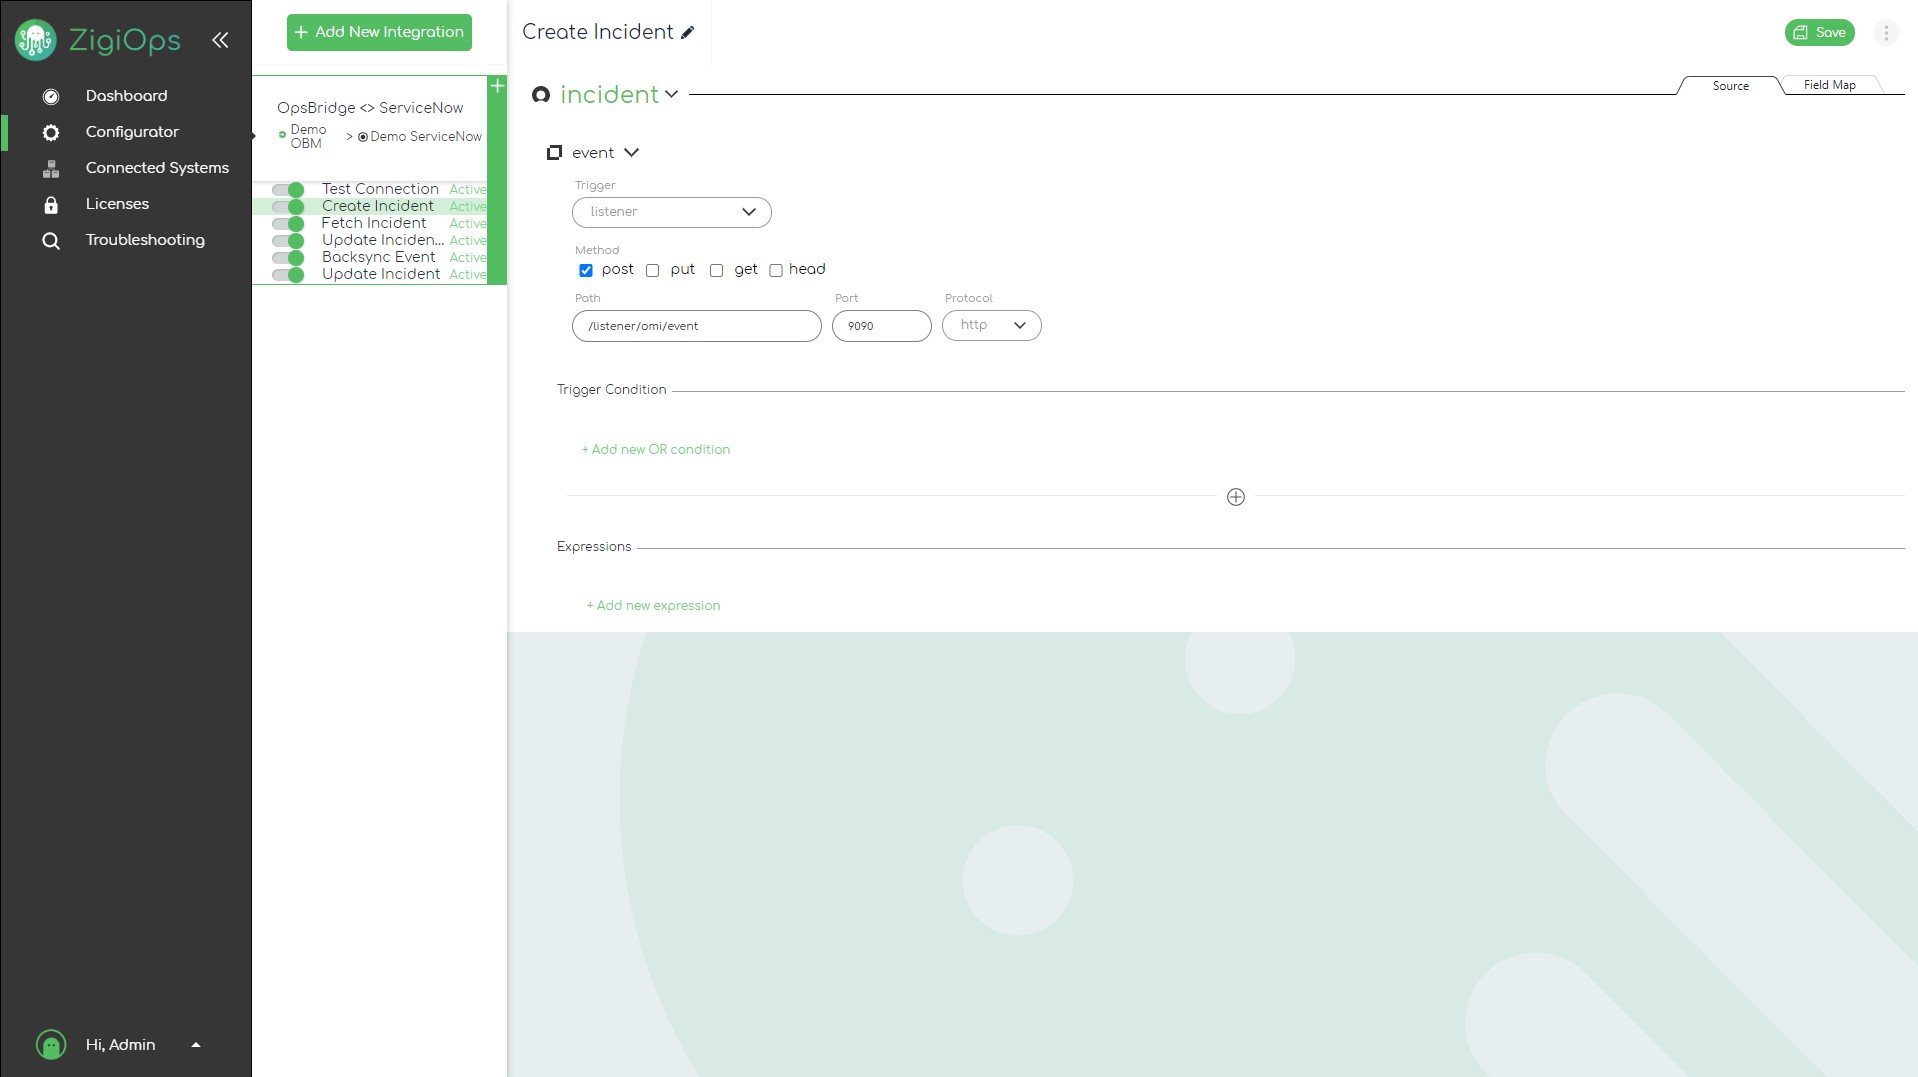Image resolution: width=1918 pixels, height=1077 pixels.
Task: Click the Save button
Action: click(1819, 33)
